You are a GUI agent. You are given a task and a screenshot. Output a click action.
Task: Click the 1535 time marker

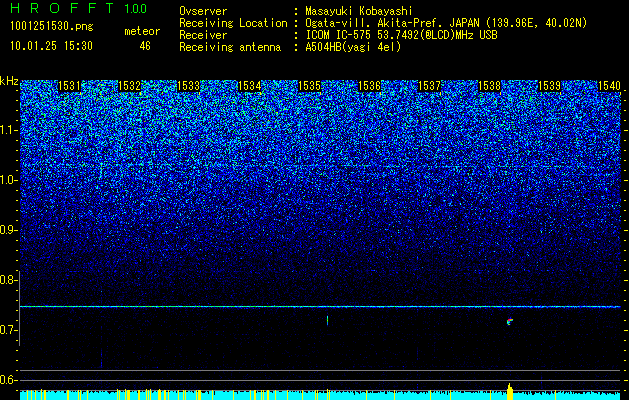click(x=310, y=86)
